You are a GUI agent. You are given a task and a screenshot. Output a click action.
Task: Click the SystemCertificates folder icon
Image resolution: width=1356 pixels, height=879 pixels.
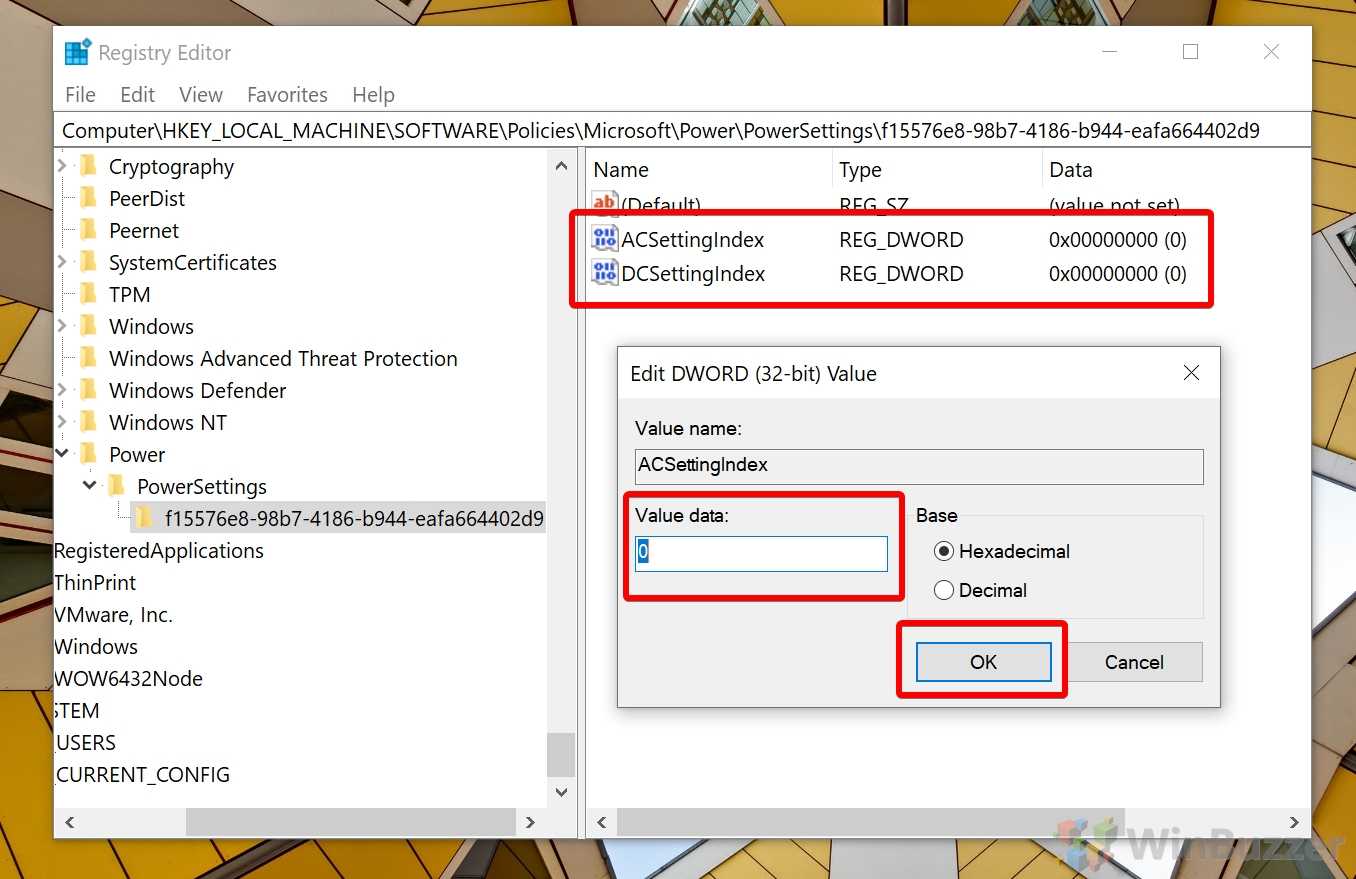coord(89,262)
